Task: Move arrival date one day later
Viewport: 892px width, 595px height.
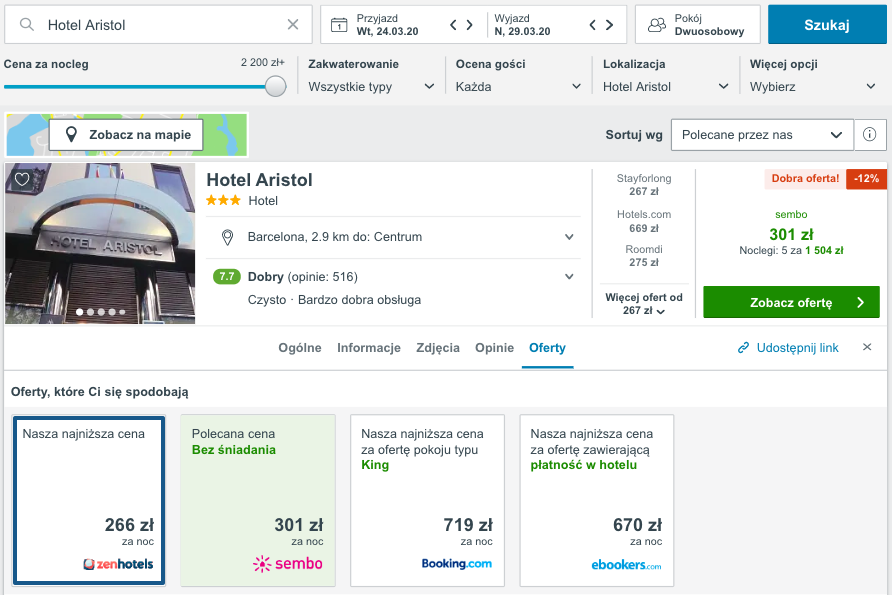Action: 470,24
